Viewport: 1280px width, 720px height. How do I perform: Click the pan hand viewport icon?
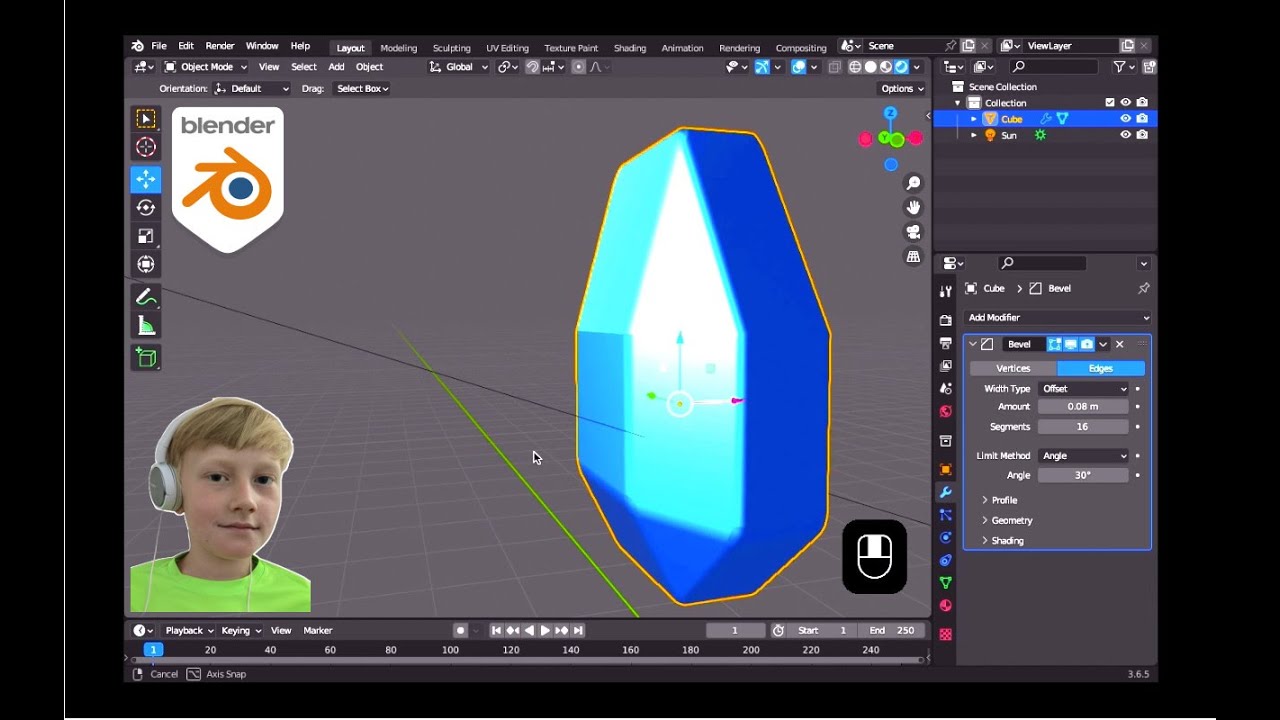point(913,207)
